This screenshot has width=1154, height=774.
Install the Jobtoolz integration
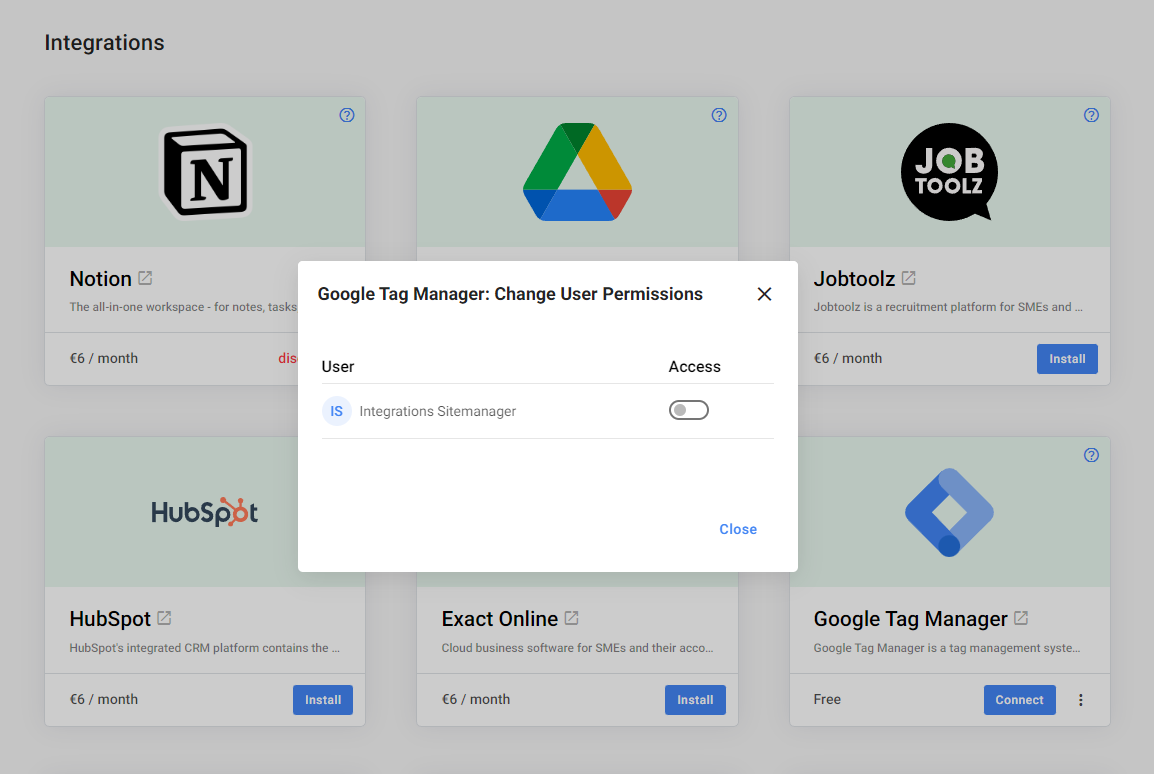pos(1067,359)
